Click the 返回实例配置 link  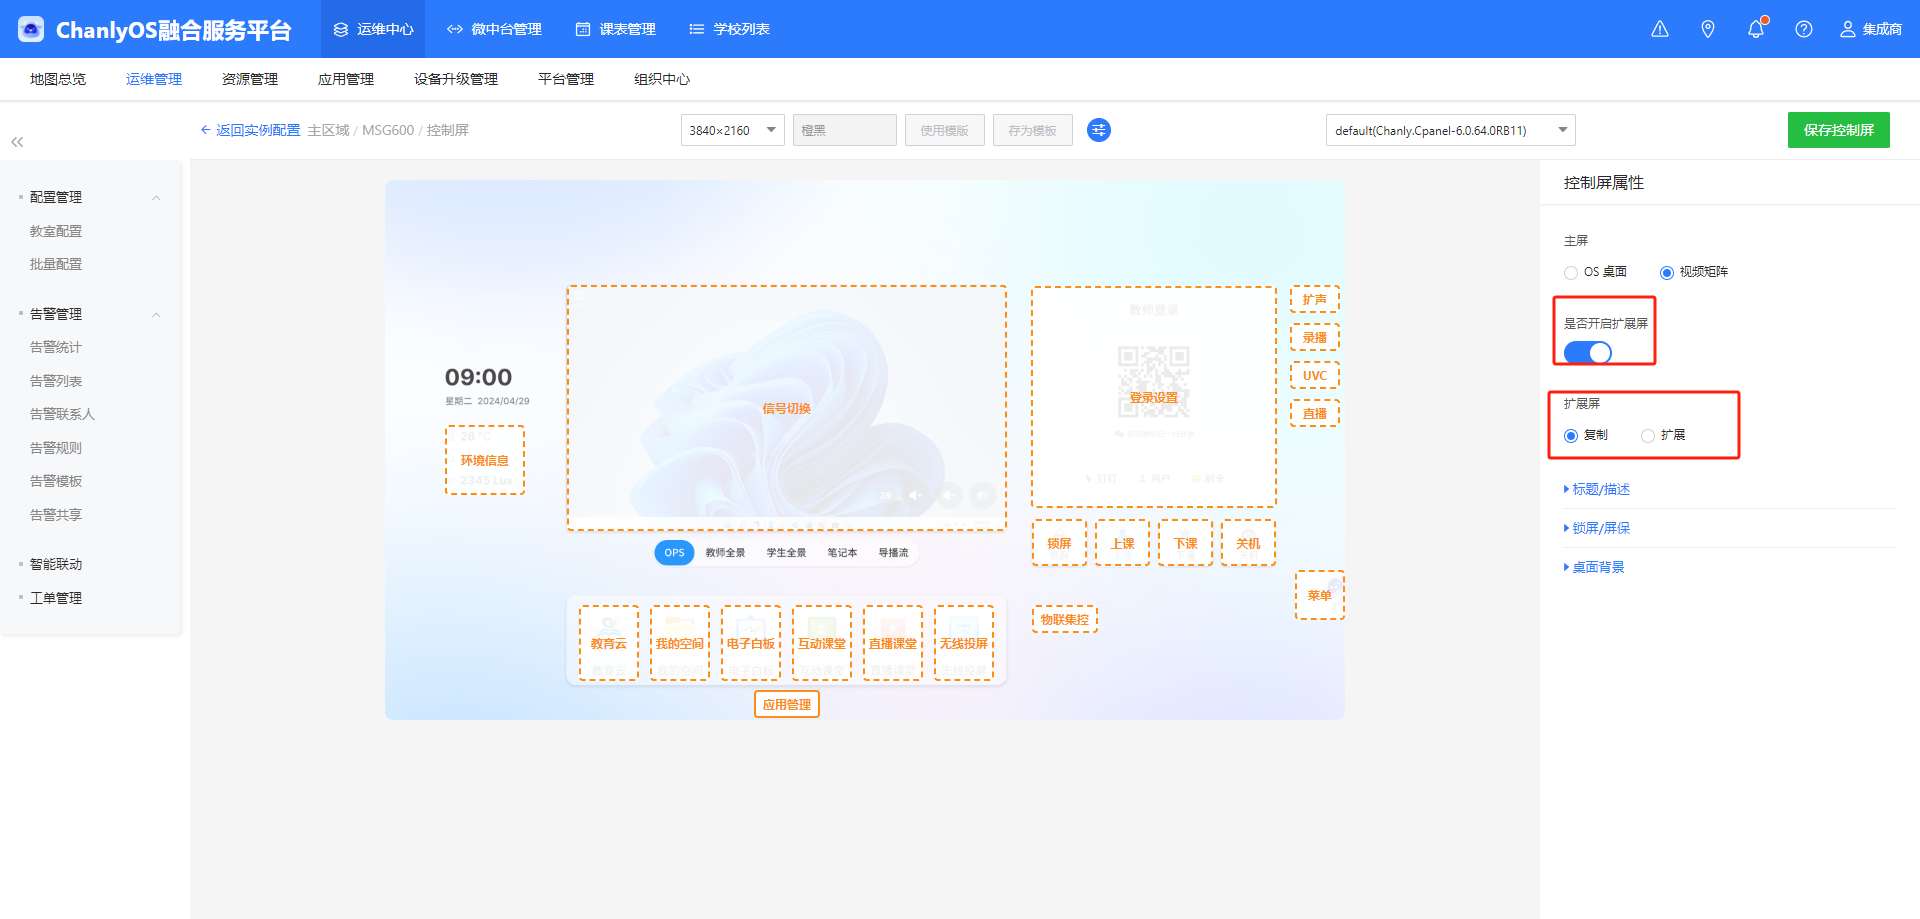coord(257,130)
